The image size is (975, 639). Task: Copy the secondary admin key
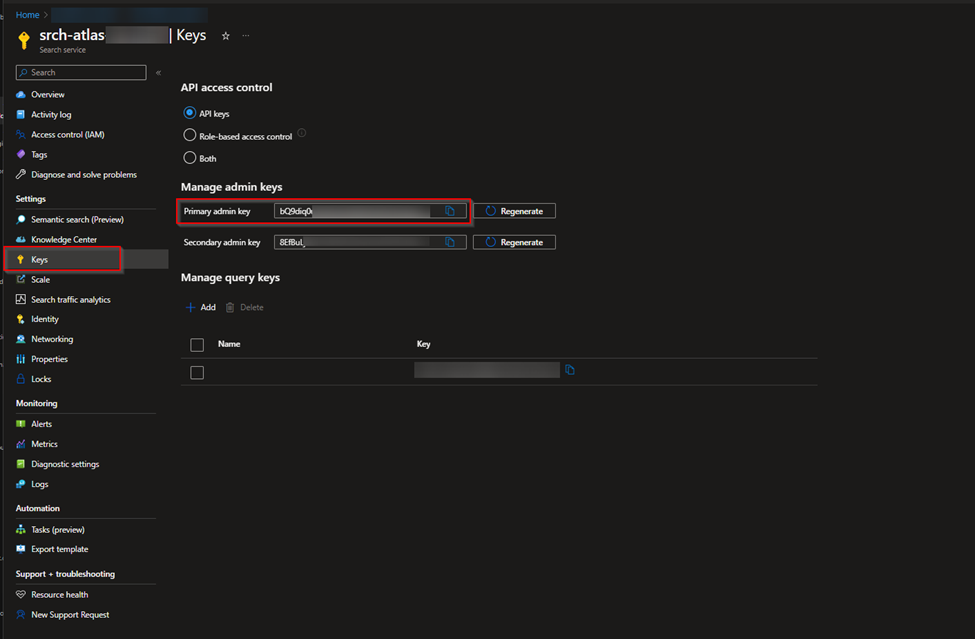pos(450,242)
